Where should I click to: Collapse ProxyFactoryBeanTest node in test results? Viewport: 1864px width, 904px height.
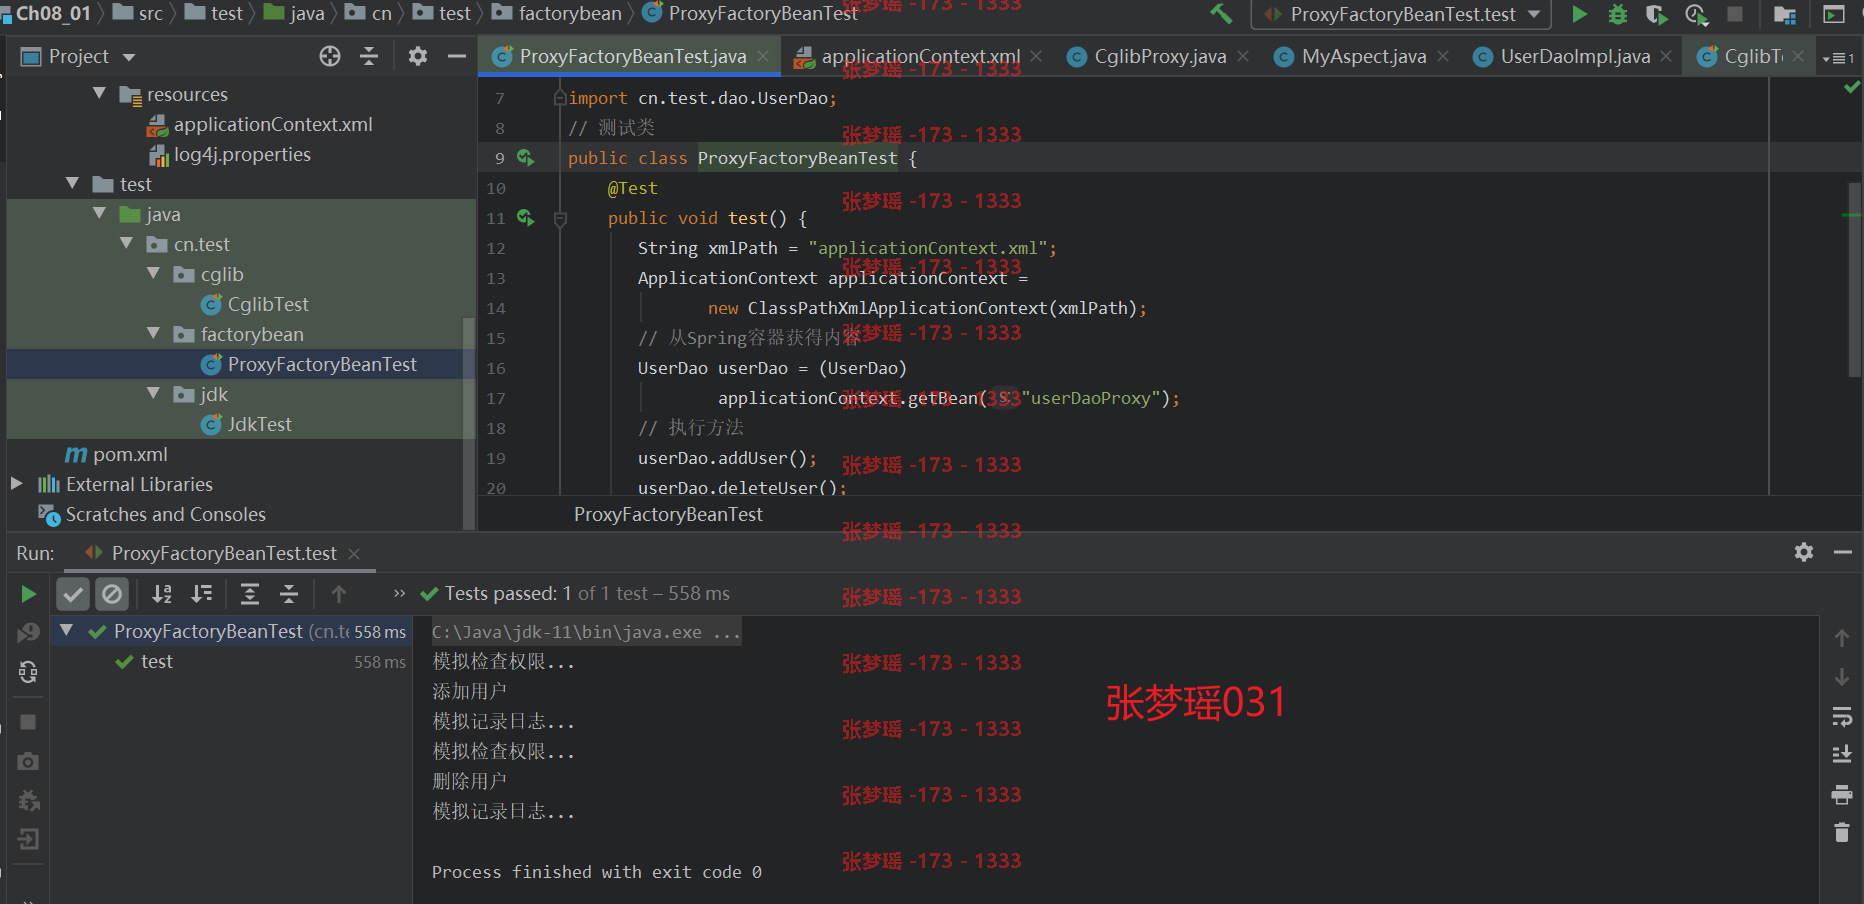click(x=66, y=631)
